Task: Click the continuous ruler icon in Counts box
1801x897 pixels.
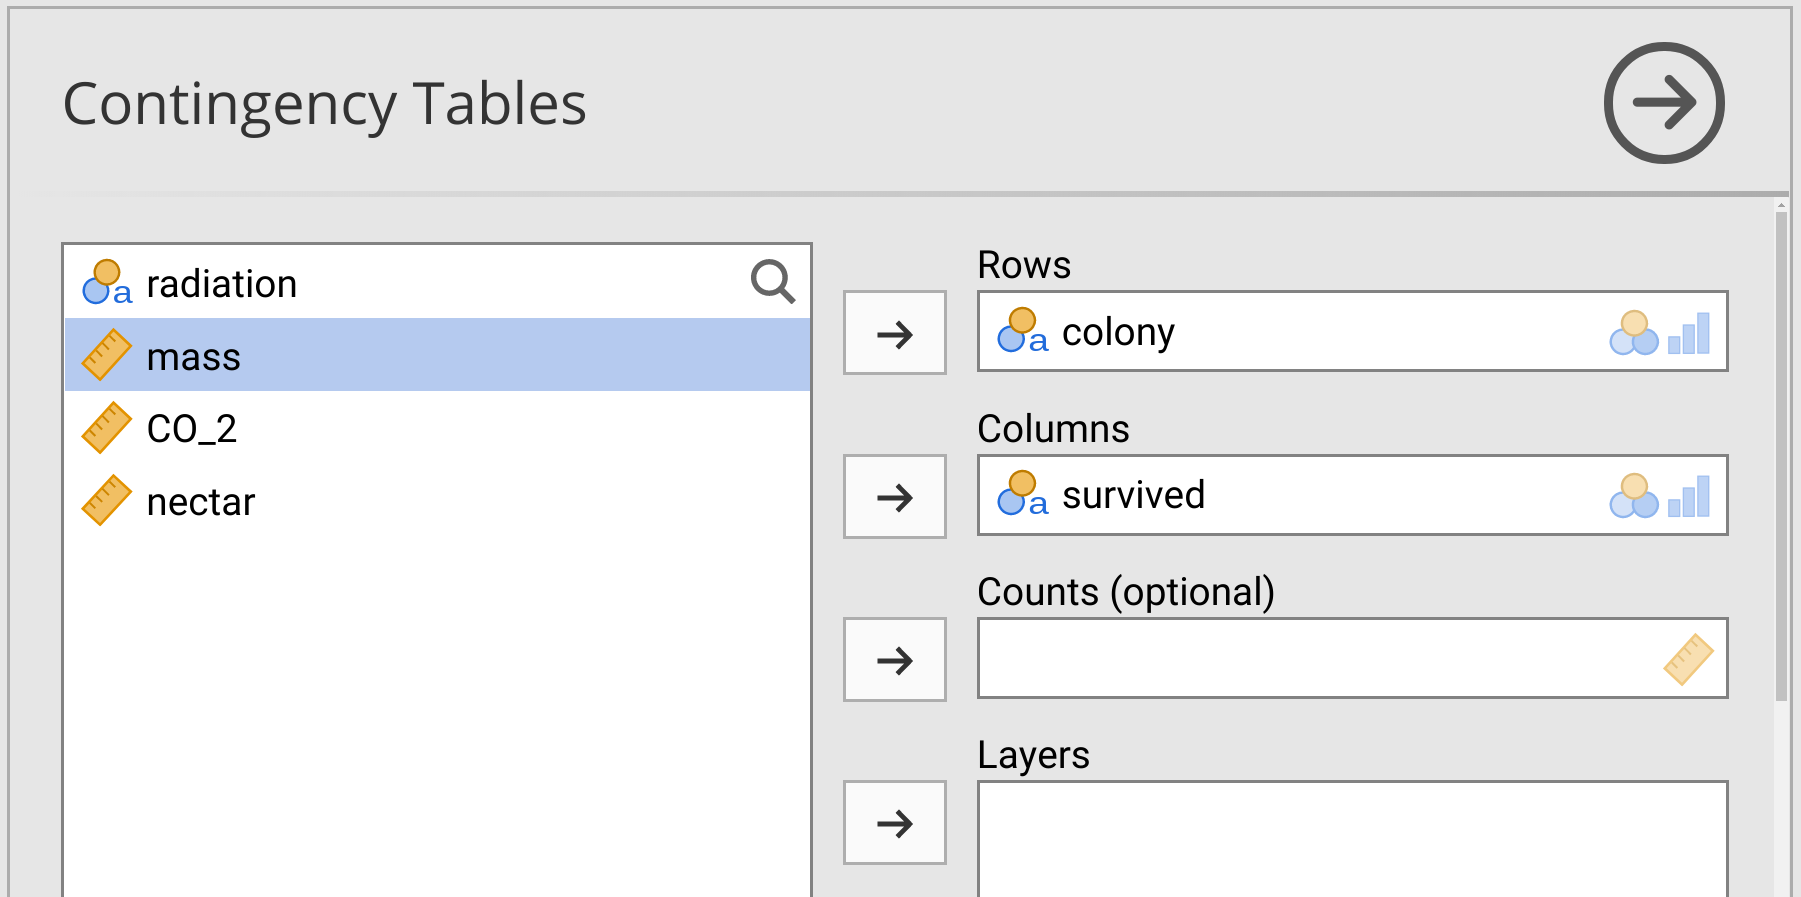Action: (x=1688, y=659)
